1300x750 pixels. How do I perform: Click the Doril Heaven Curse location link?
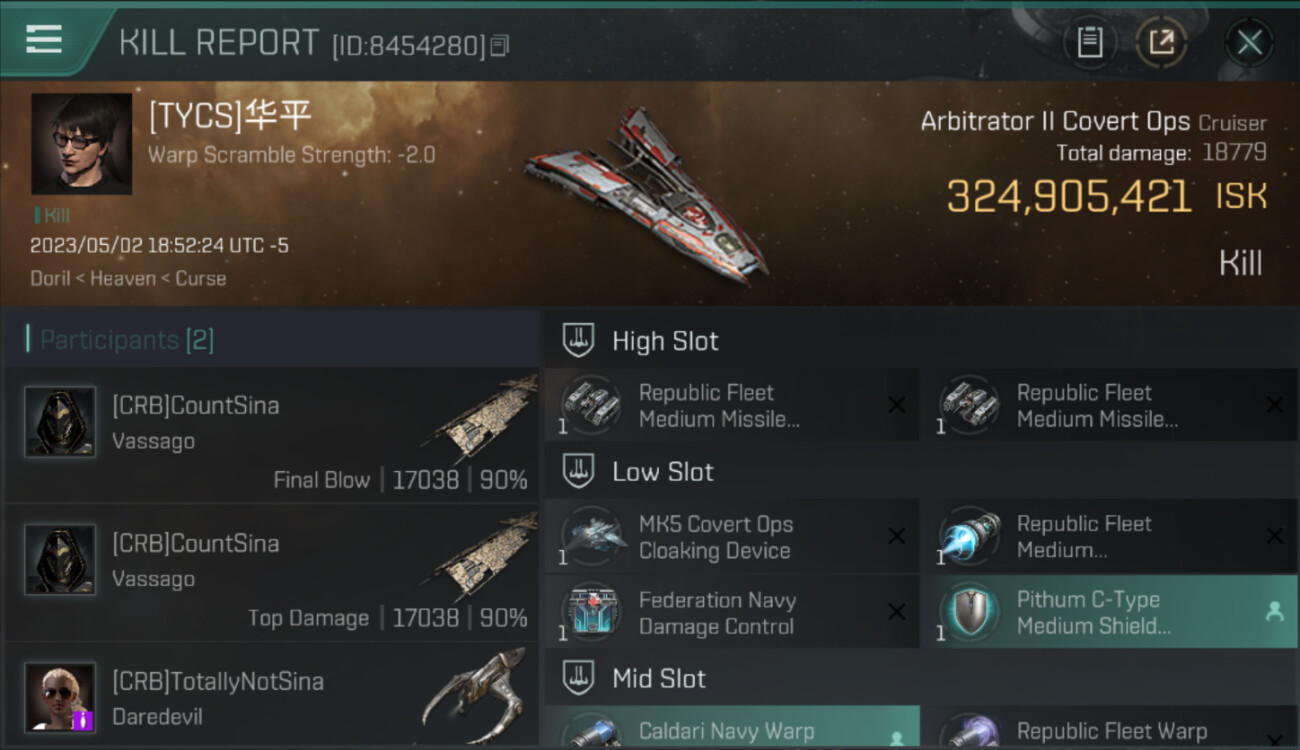point(128,278)
